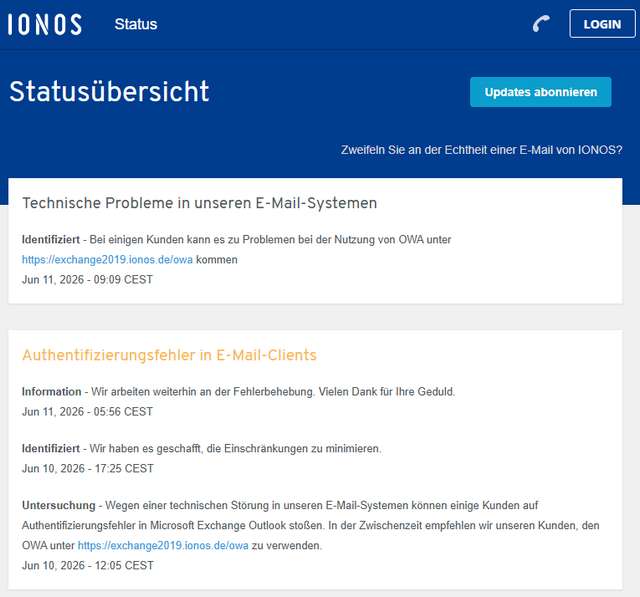
Task: Click 'Identifiziert' label dated Jun 10 17:25
Action: (51, 448)
